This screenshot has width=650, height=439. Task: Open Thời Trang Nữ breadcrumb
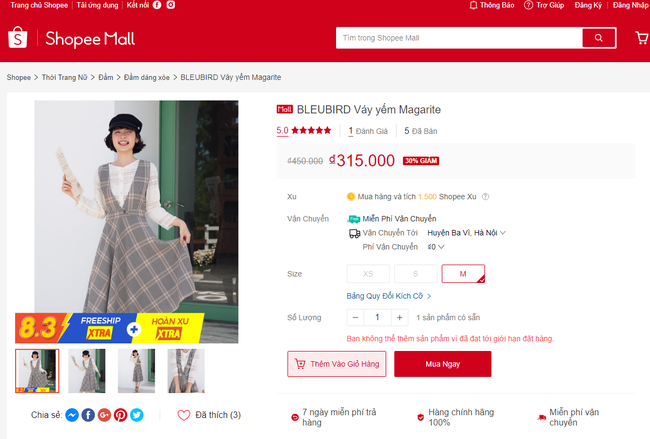pos(64,78)
